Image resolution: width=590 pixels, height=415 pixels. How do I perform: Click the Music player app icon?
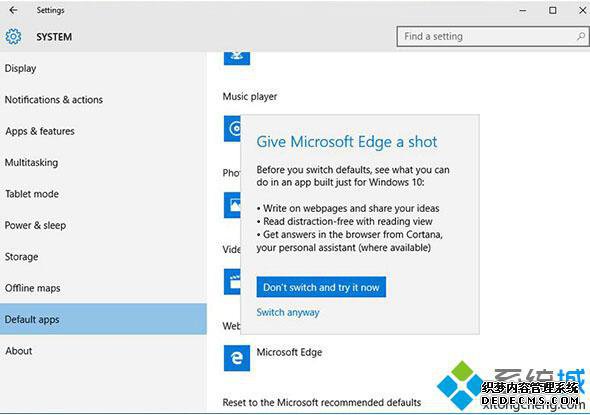[232, 129]
